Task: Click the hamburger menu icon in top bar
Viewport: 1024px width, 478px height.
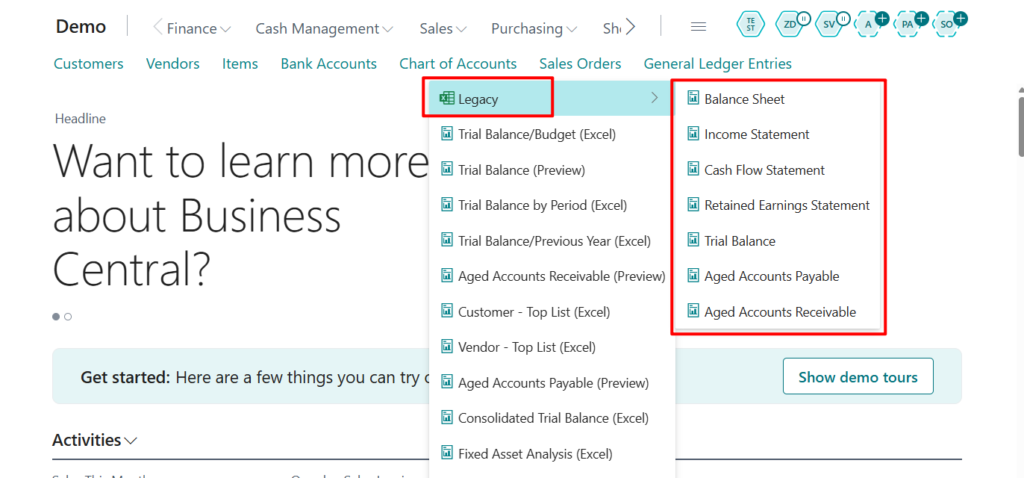Action: click(699, 27)
